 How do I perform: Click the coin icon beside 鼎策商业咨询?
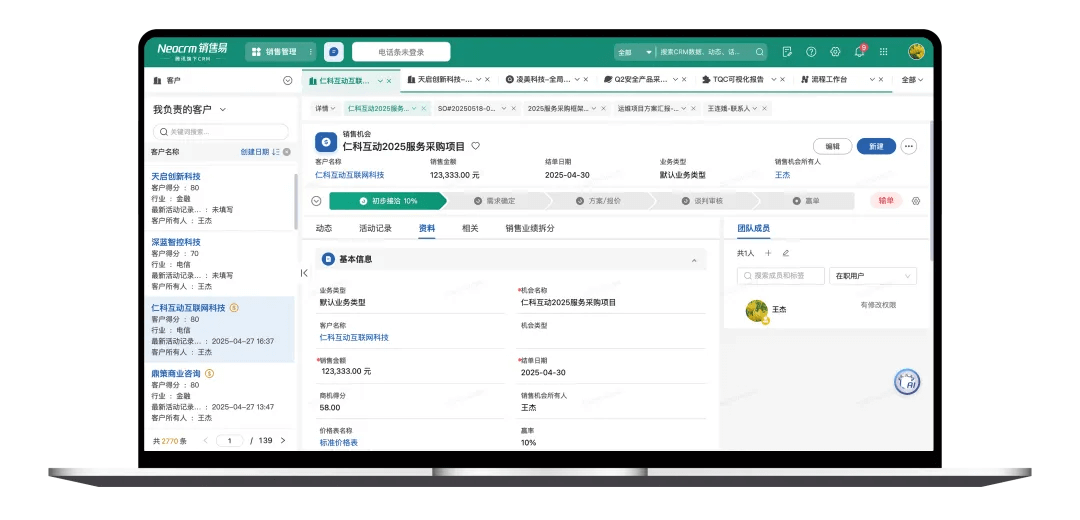[209, 373]
